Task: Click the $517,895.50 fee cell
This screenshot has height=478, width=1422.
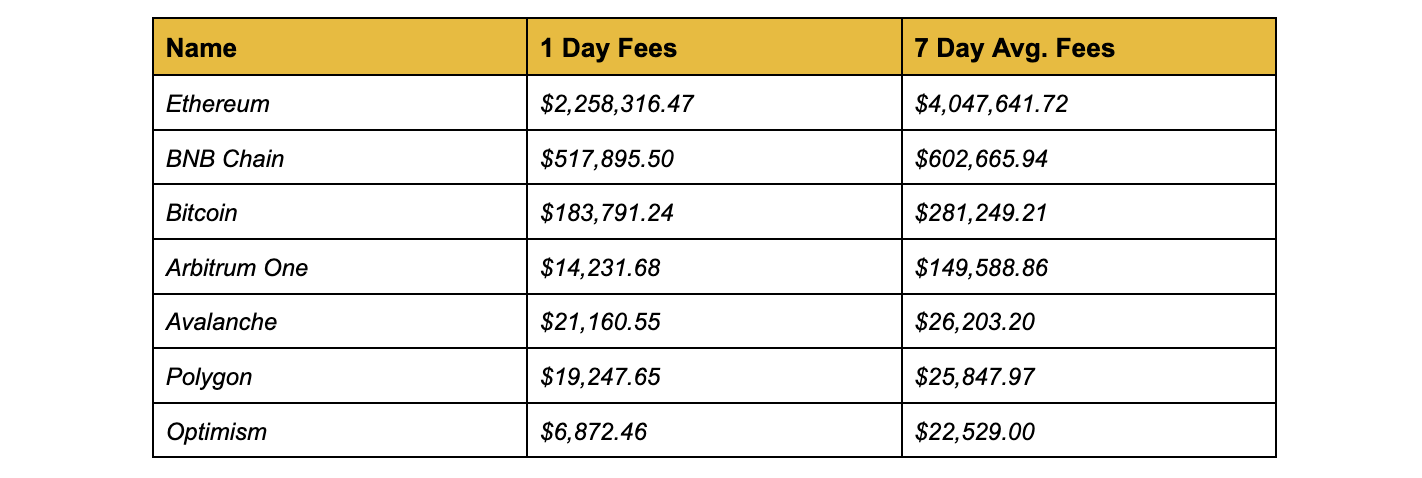Action: [x=714, y=157]
